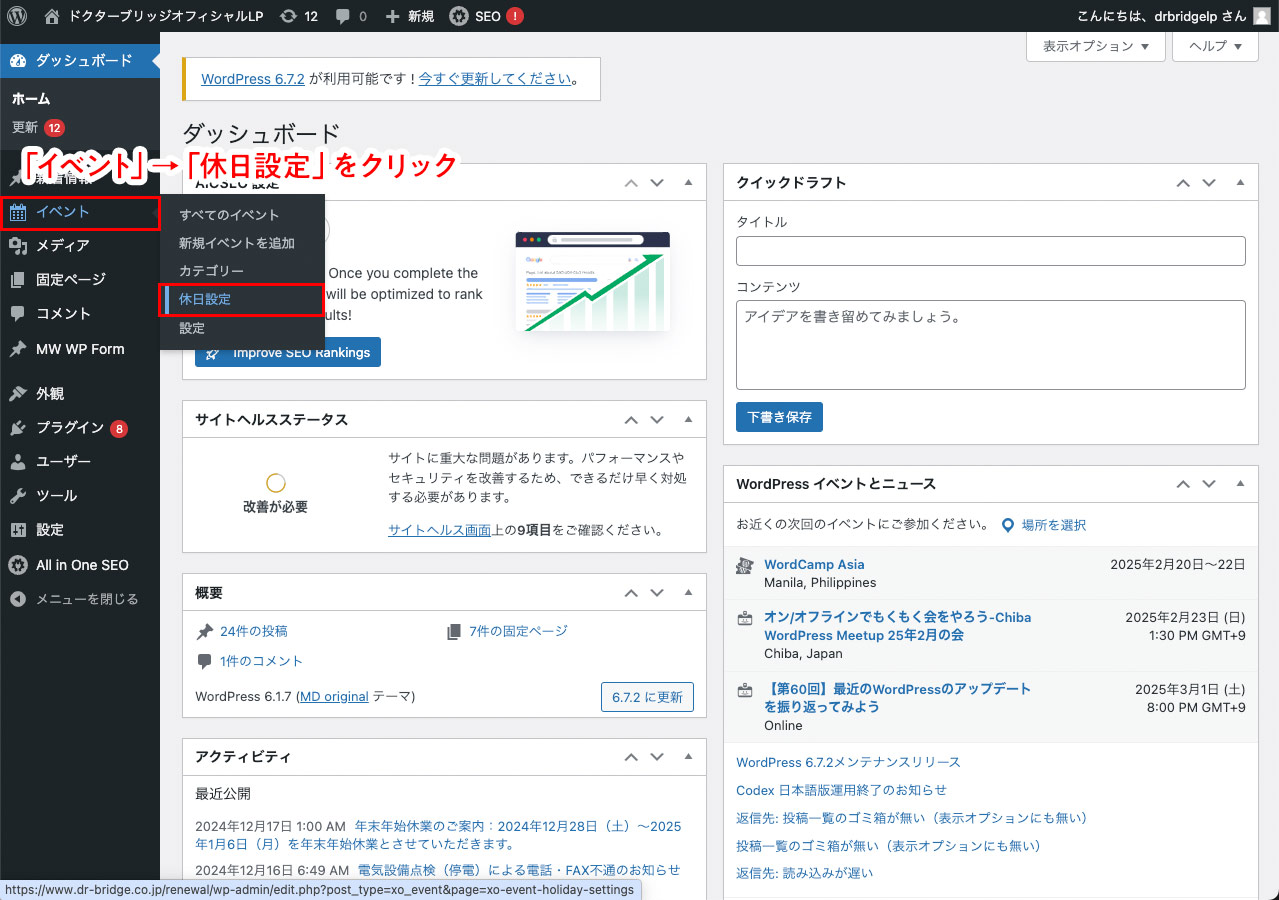Move AIOSEO panel up arrow
The height and width of the screenshot is (900, 1279).
point(631,183)
